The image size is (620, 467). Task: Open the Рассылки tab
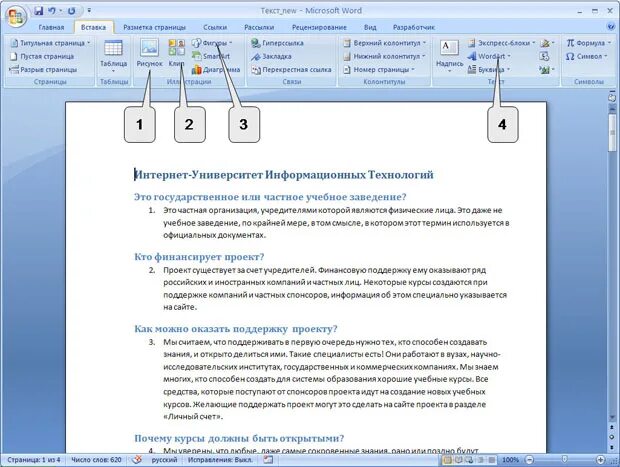[259, 27]
